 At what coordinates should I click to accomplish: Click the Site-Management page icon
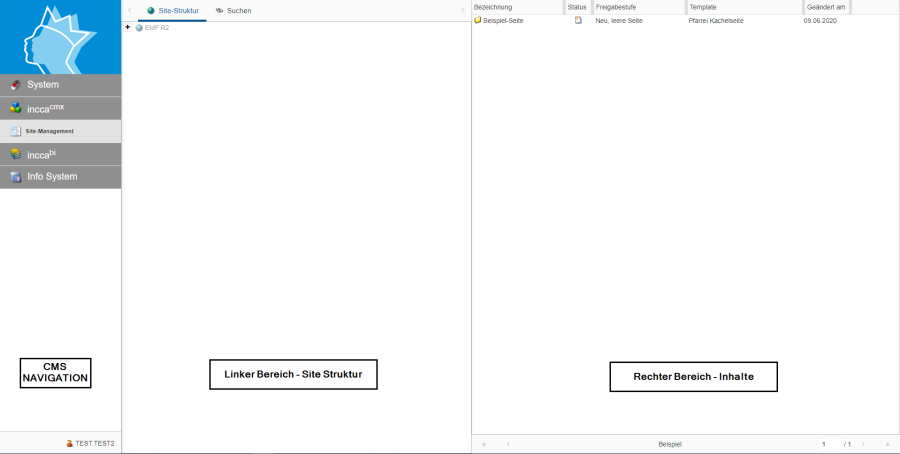[15, 131]
